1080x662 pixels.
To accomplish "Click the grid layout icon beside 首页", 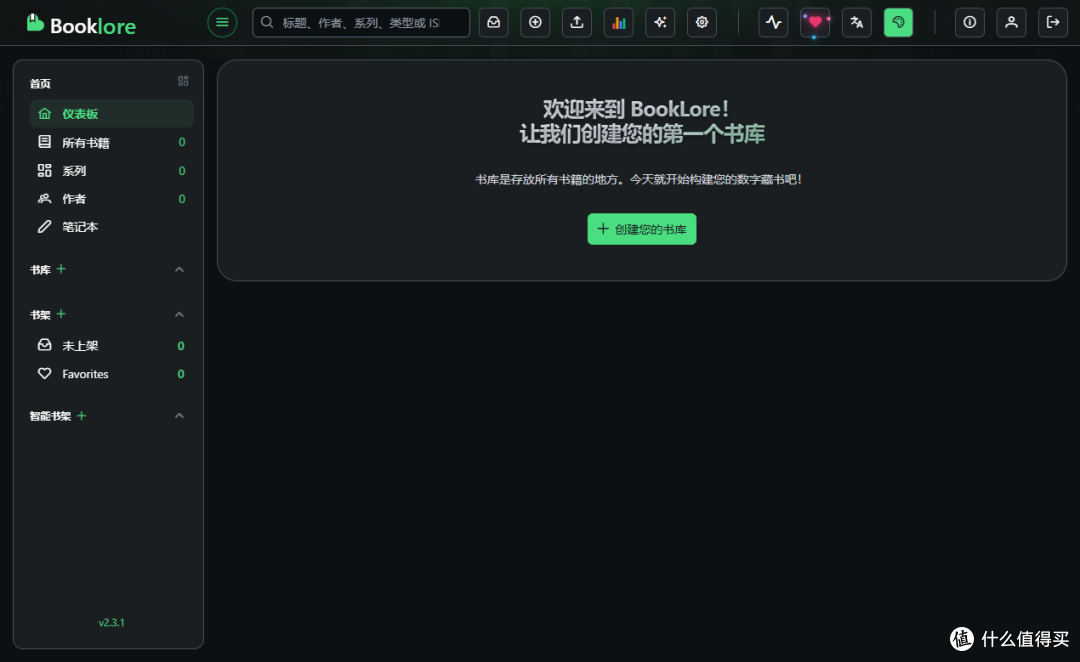I will pos(183,81).
